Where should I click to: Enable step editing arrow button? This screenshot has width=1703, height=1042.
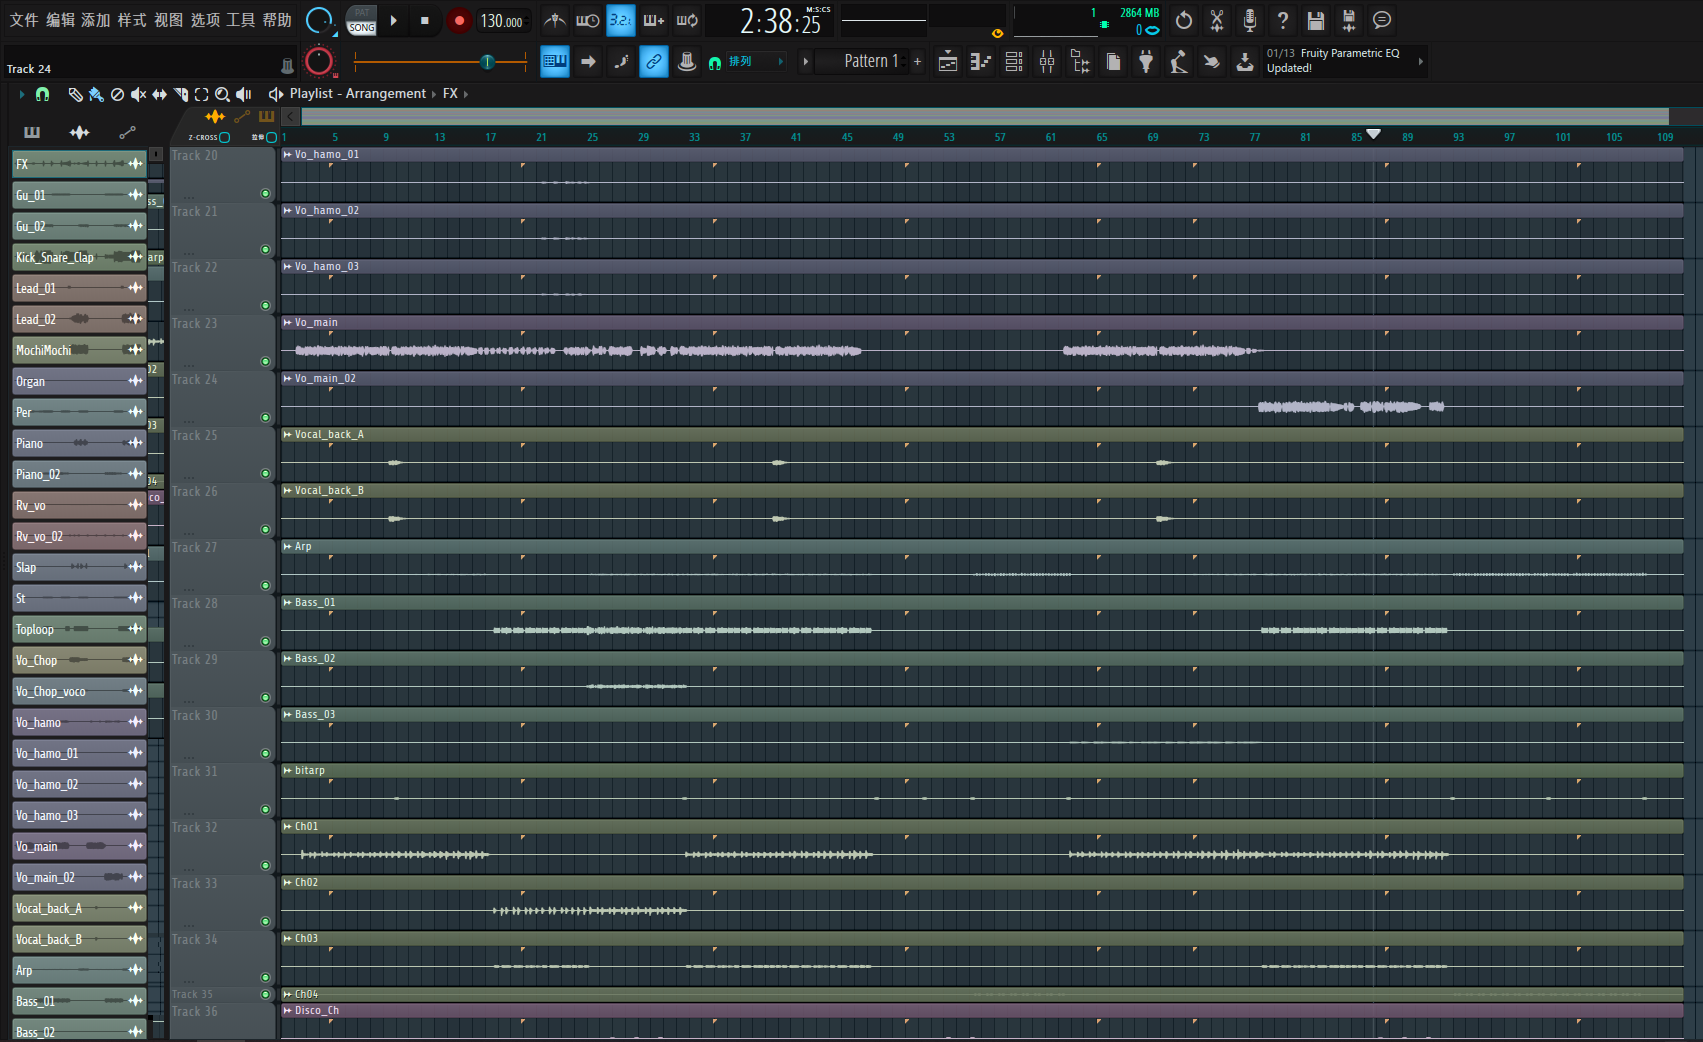588,61
